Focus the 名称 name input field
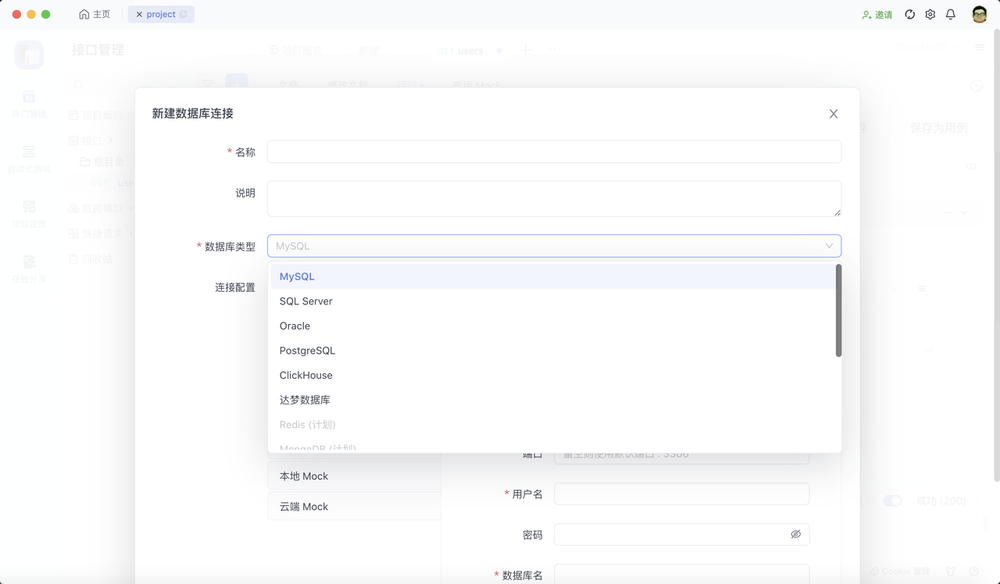 [x=554, y=152]
